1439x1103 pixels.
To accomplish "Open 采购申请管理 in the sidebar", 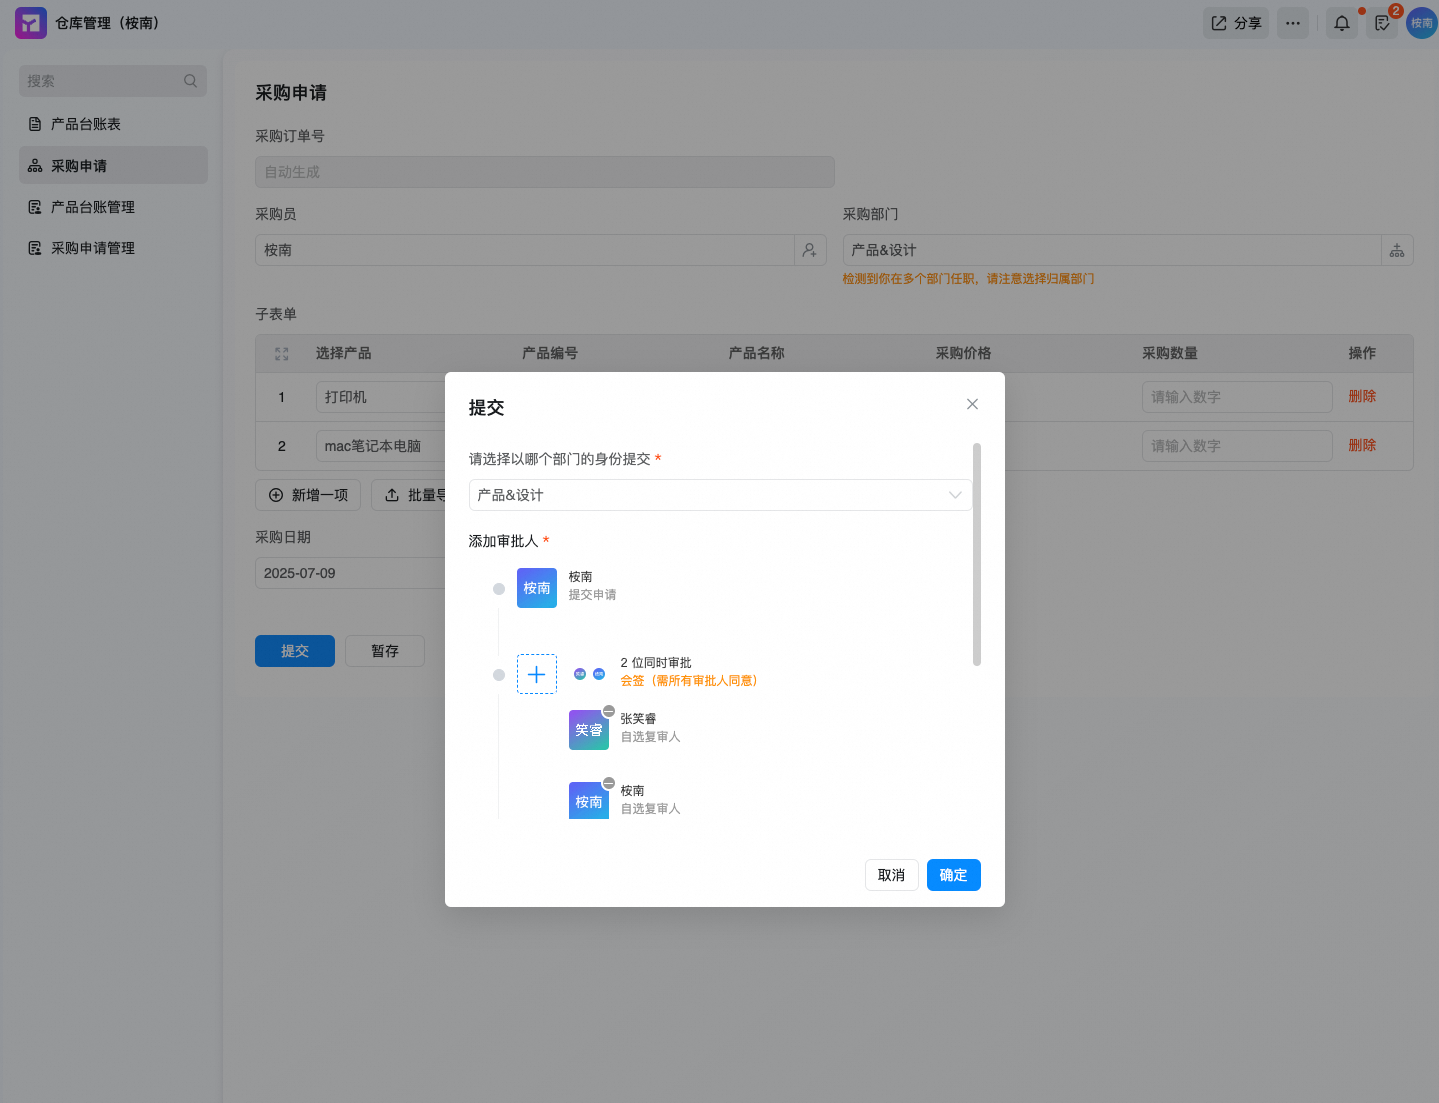I will pyautogui.click(x=93, y=248).
